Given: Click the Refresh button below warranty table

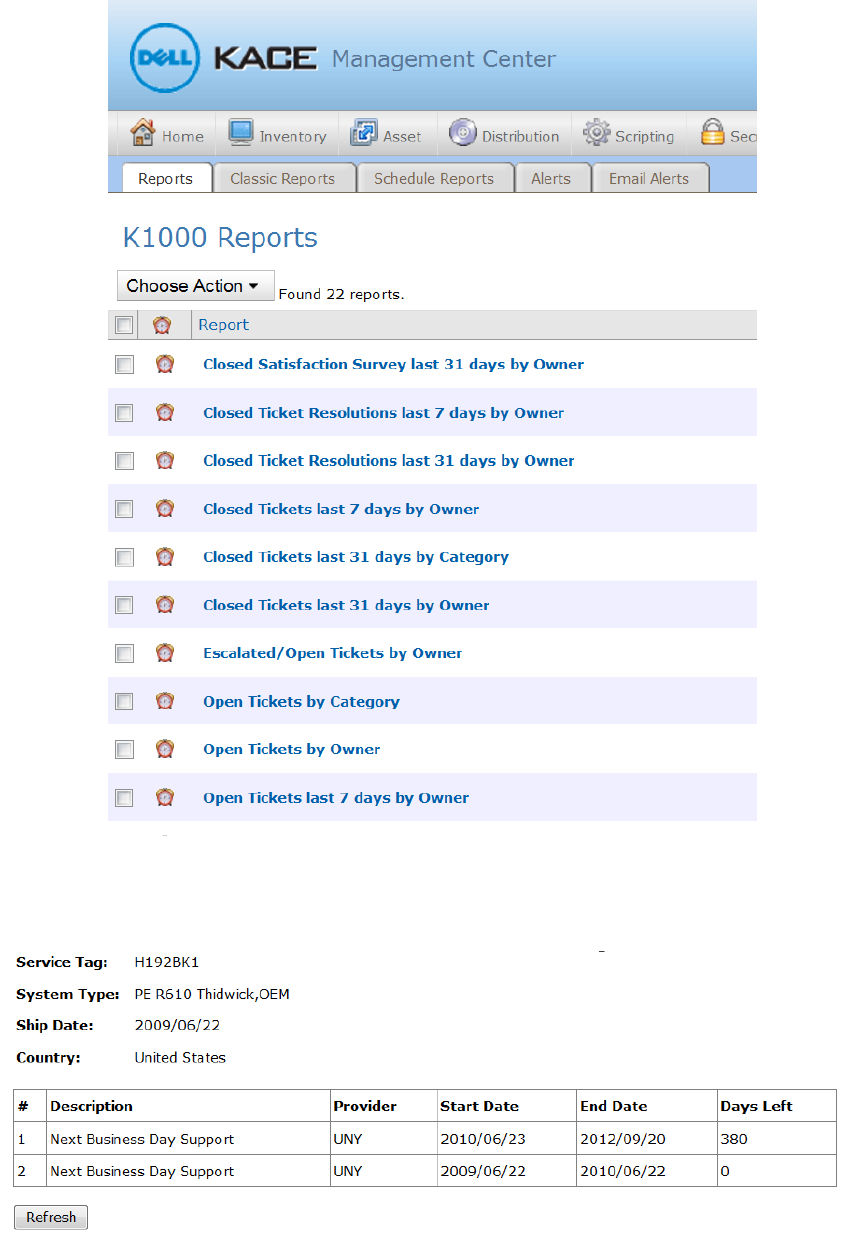Looking at the screenshot, I should click(51, 1217).
